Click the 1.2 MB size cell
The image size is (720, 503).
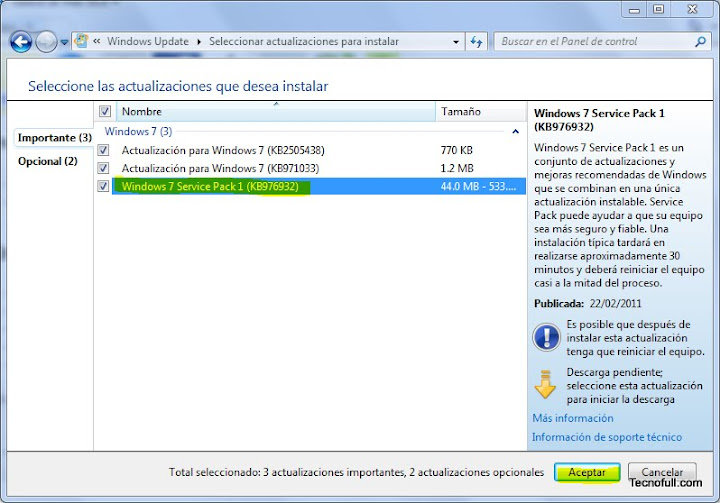point(457,168)
